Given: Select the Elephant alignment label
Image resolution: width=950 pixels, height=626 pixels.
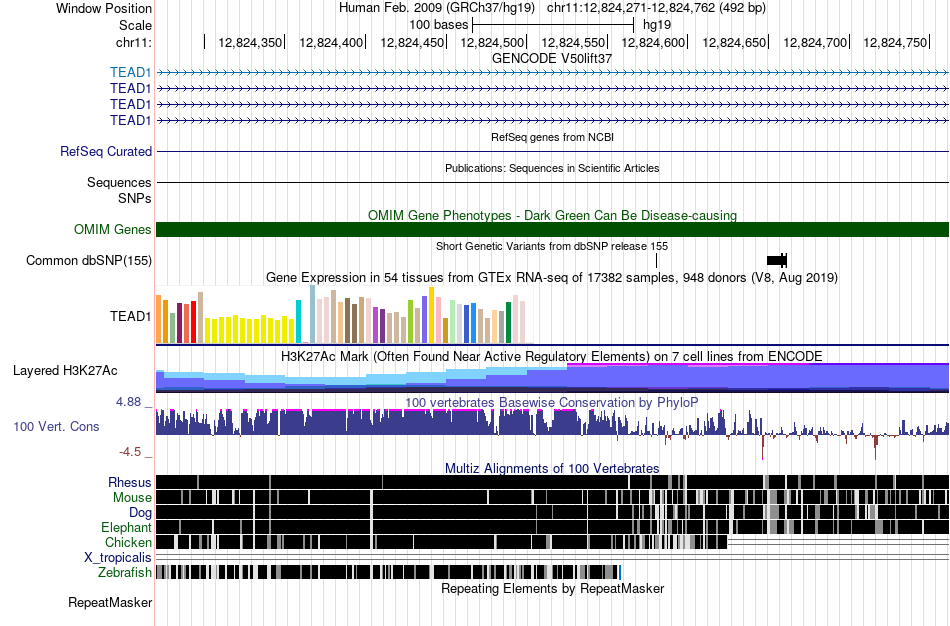Looking at the screenshot, I should click(126, 528).
